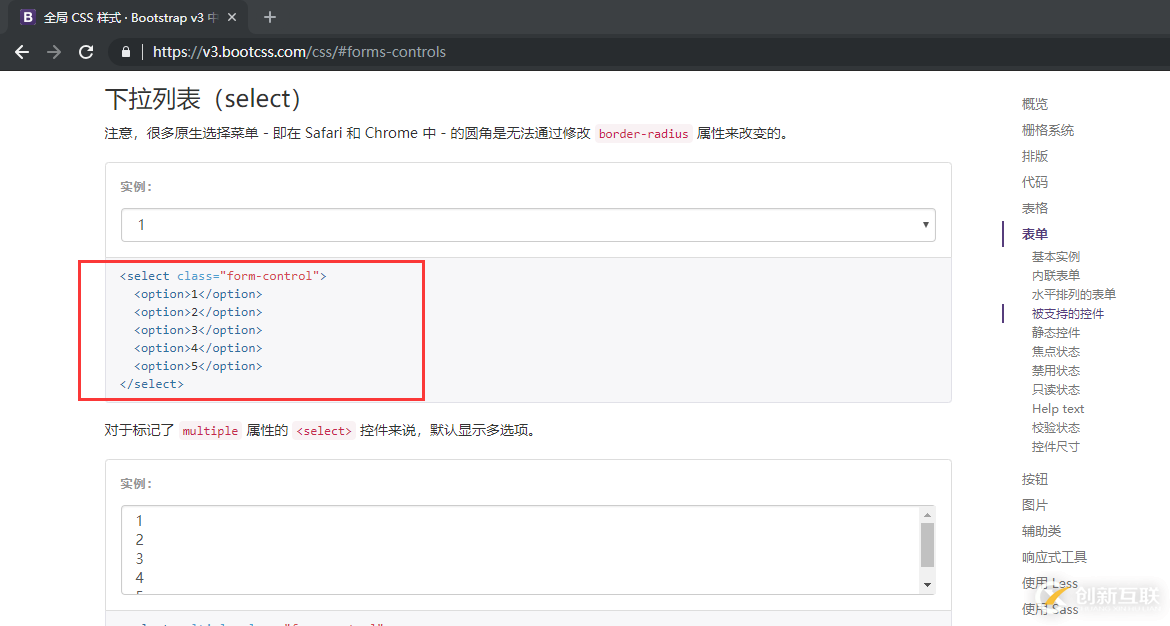The width and height of the screenshot is (1170, 626).
Task: Click the forward navigation arrow
Action: click(54, 52)
